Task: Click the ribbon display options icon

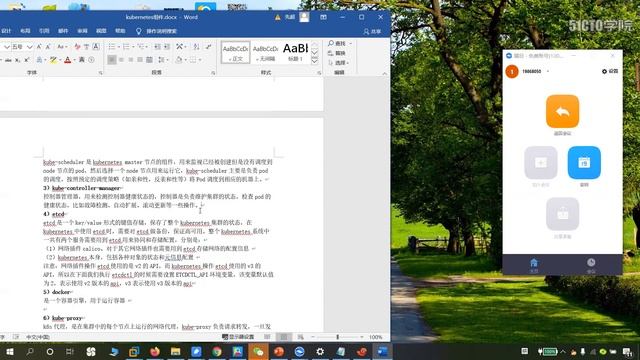Action: [323, 17]
